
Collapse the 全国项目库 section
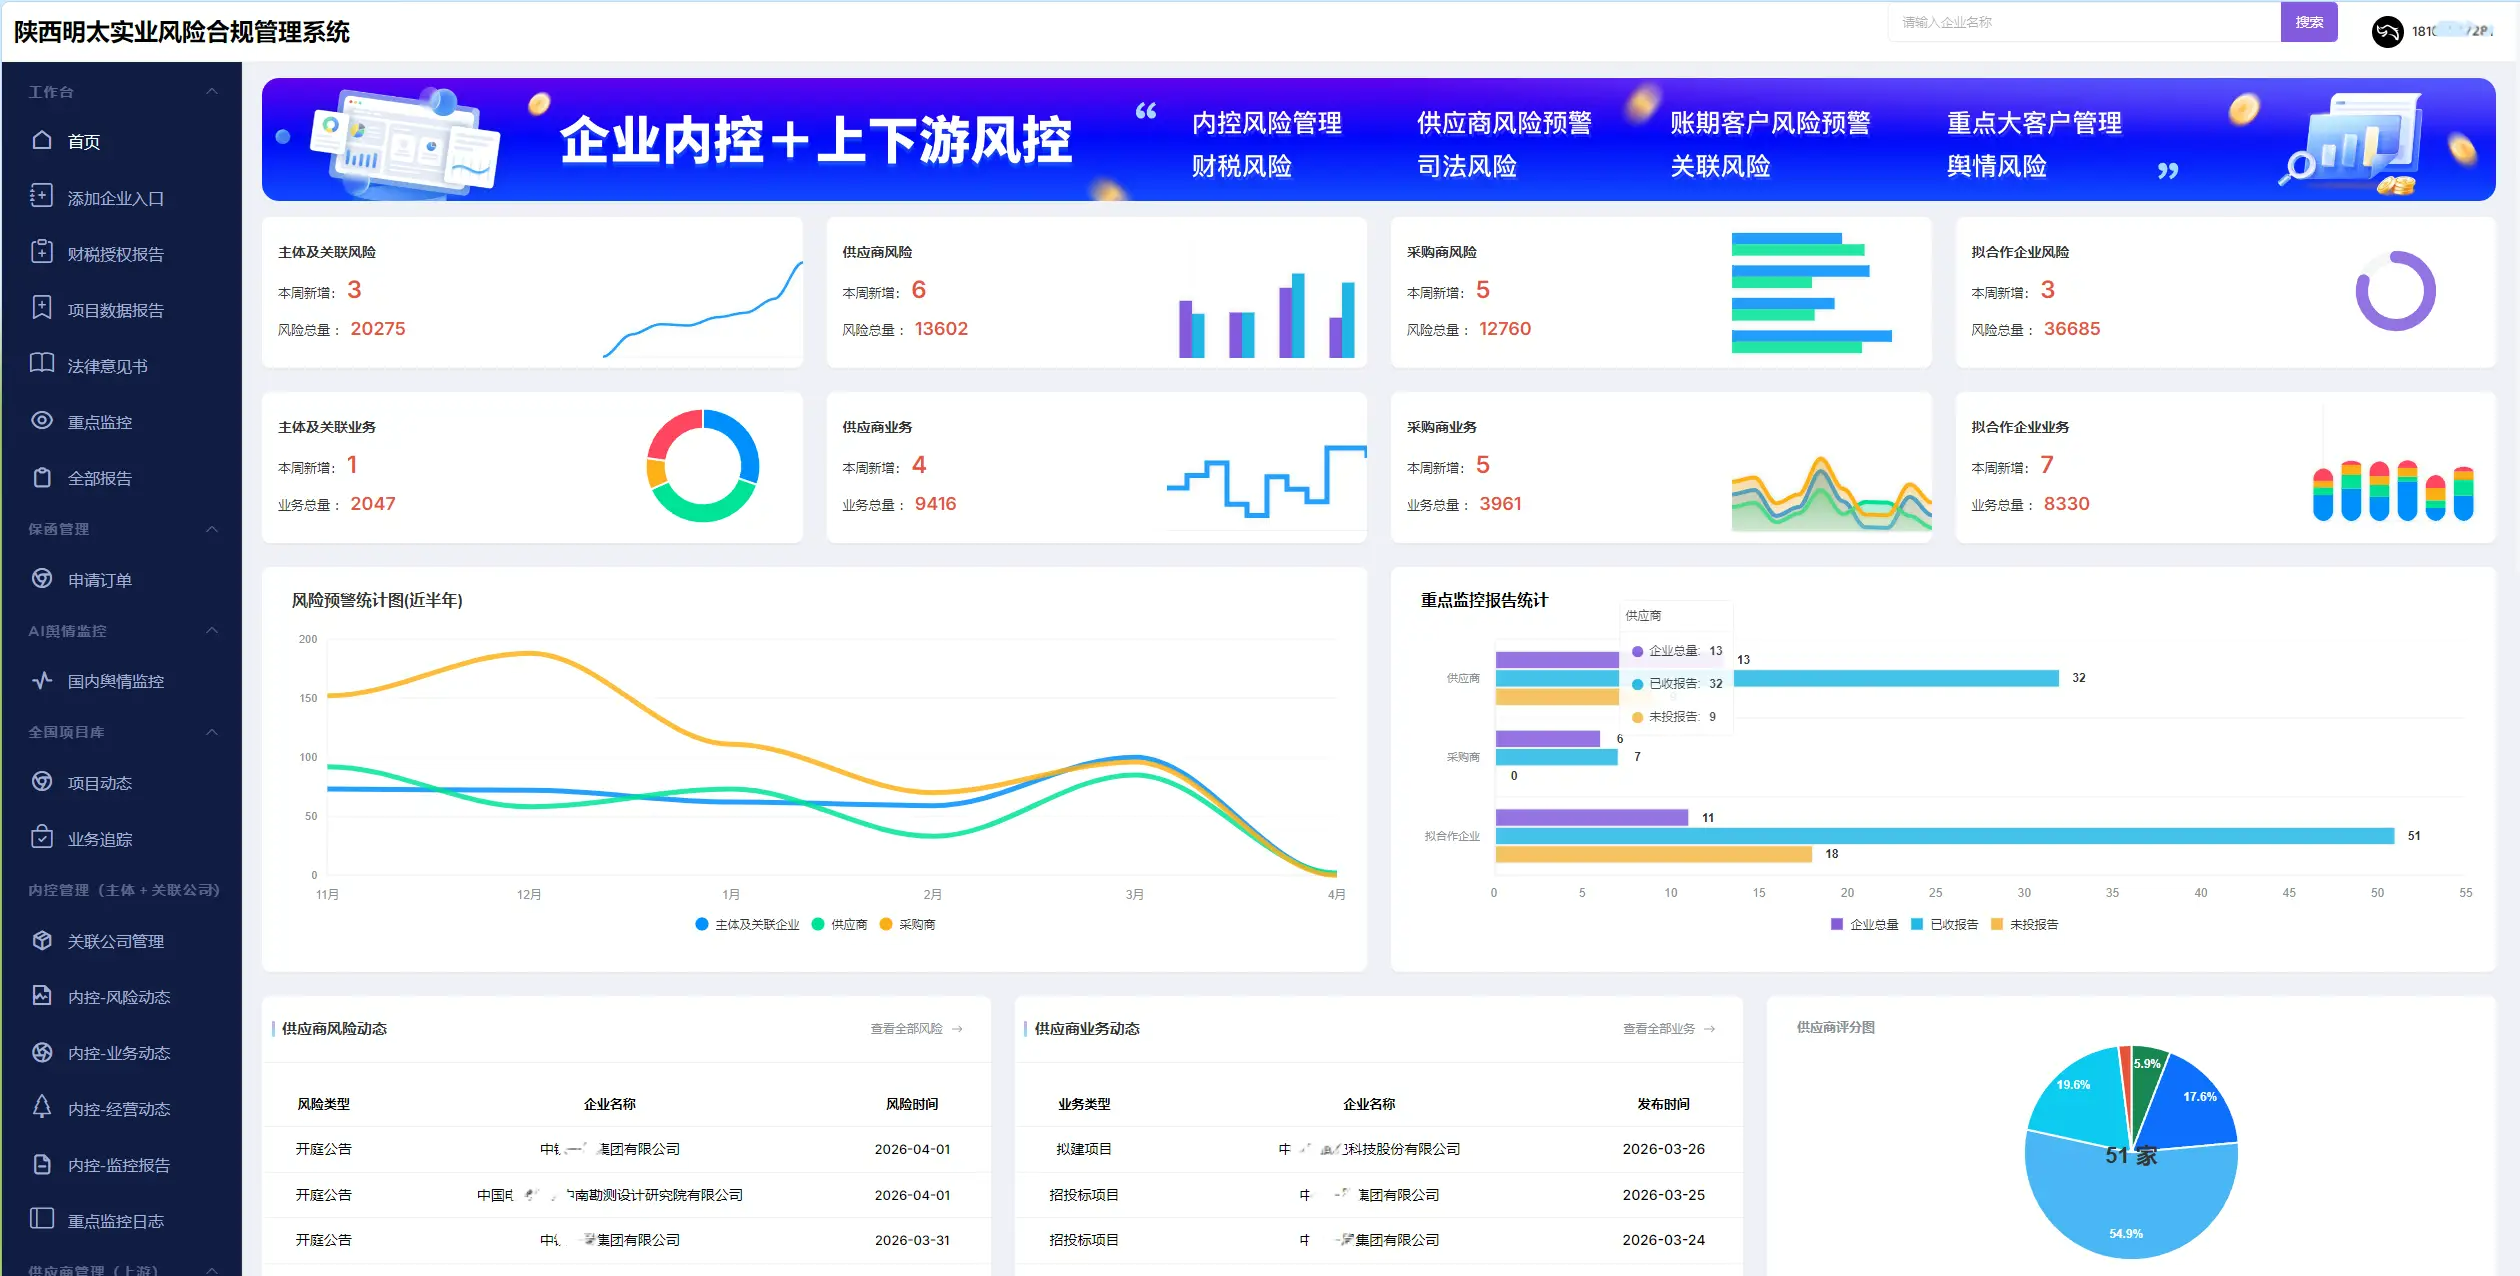click(x=211, y=731)
